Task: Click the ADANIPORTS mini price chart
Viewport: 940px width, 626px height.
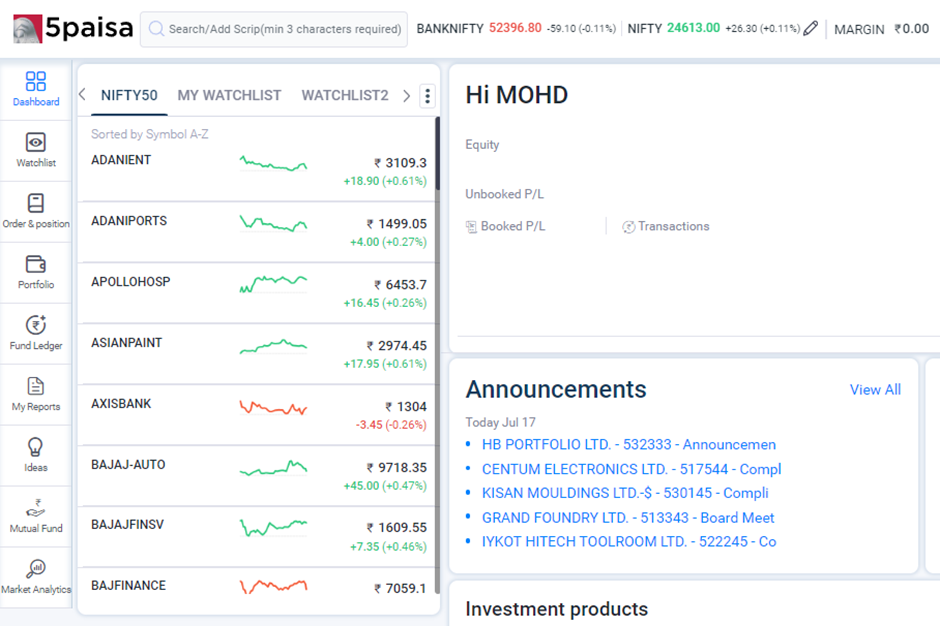Action: point(273,224)
